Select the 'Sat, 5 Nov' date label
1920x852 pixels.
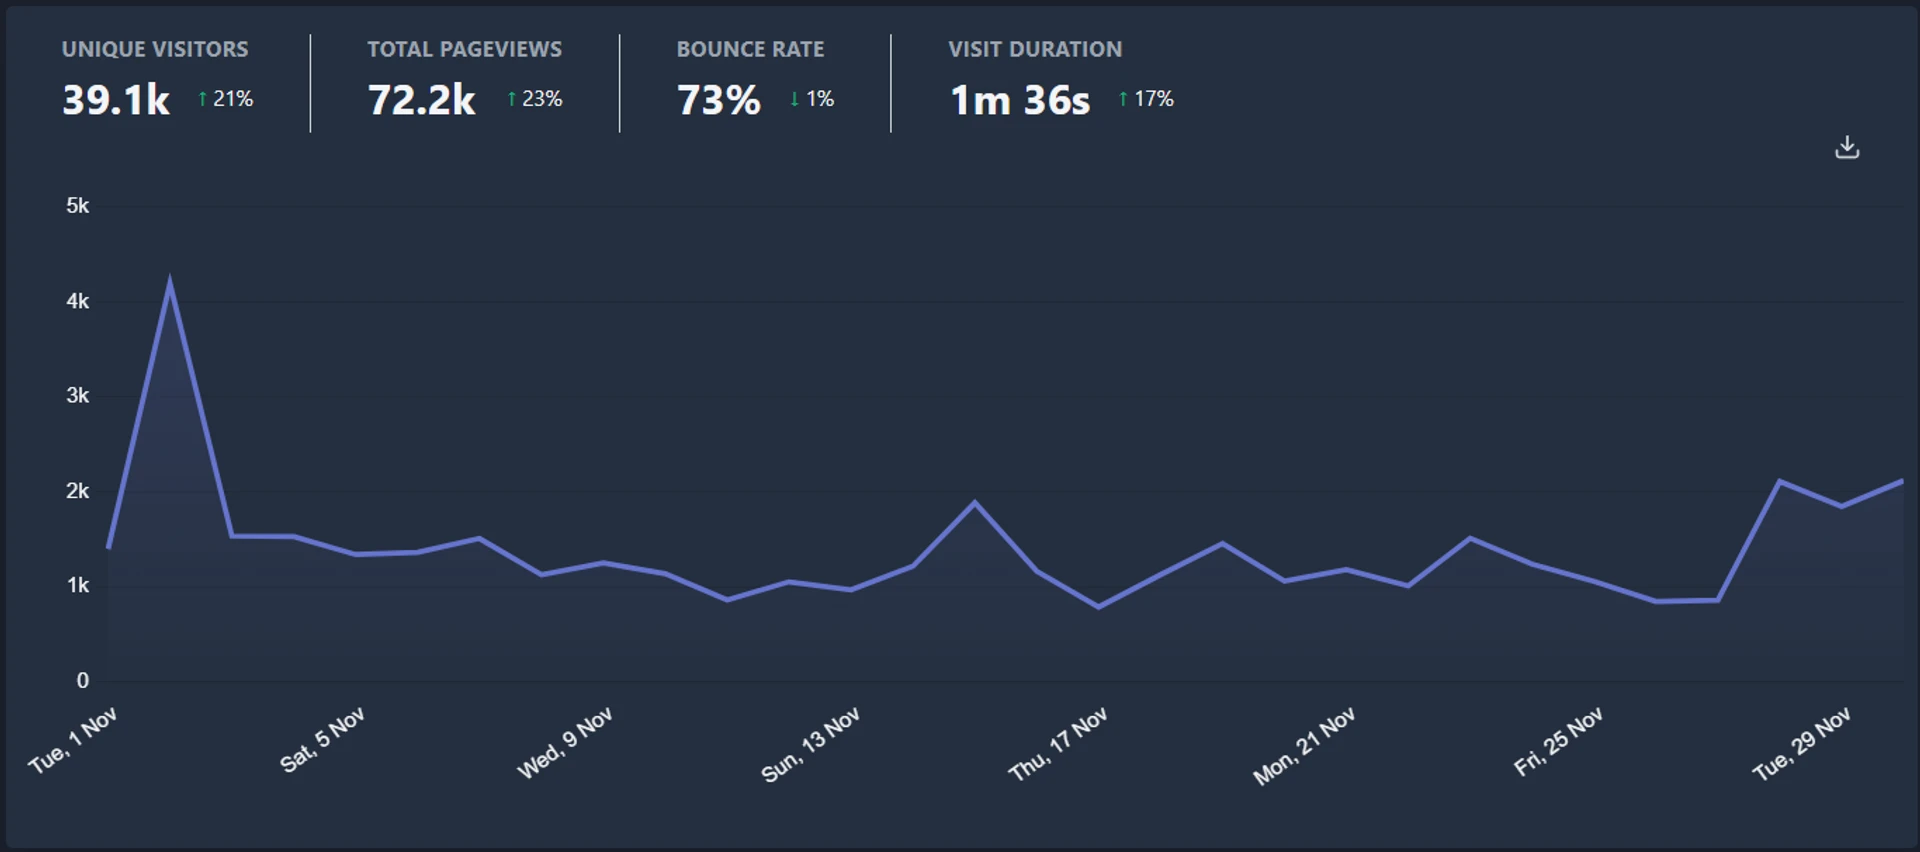click(x=322, y=740)
